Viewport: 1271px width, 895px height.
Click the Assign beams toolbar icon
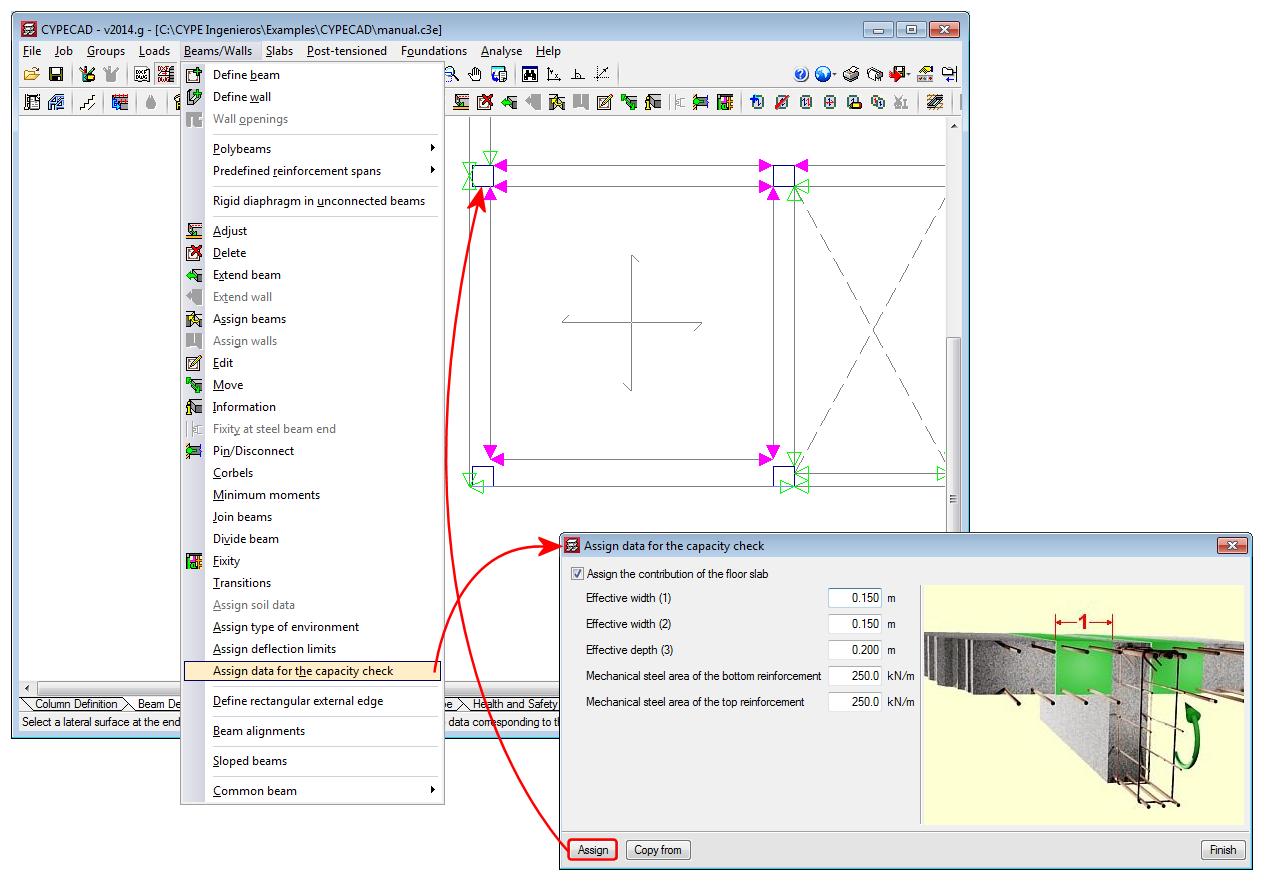[x=557, y=102]
